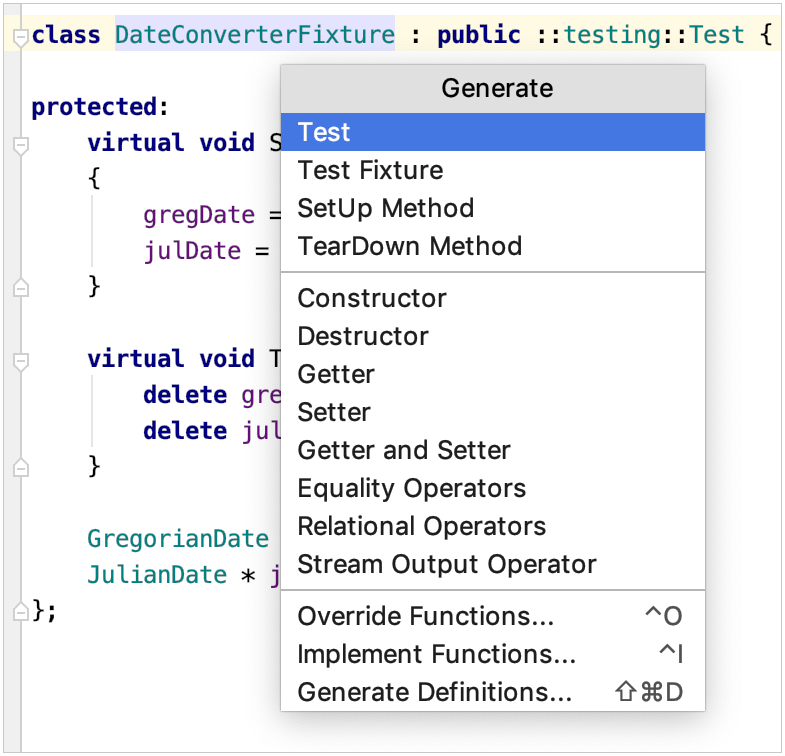The height and width of the screenshot is (756, 785).
Task: Generate a Constructor
Action: click(x=493, y=298)
